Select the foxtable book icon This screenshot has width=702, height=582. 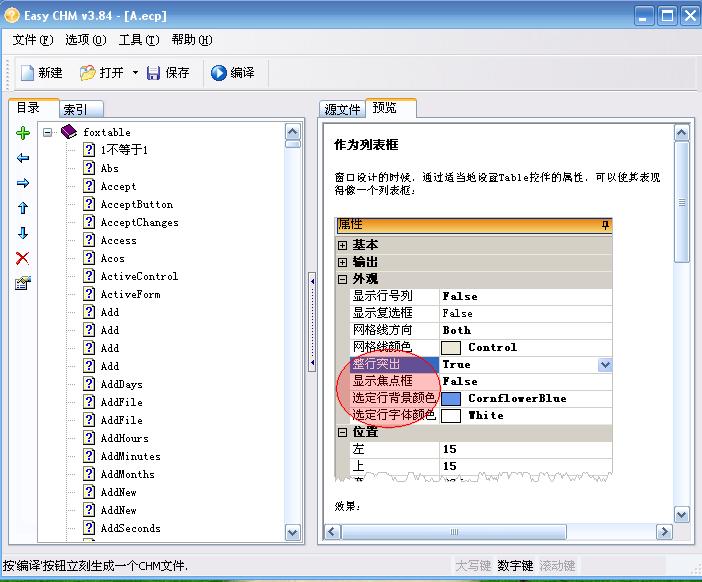(69, 132)
